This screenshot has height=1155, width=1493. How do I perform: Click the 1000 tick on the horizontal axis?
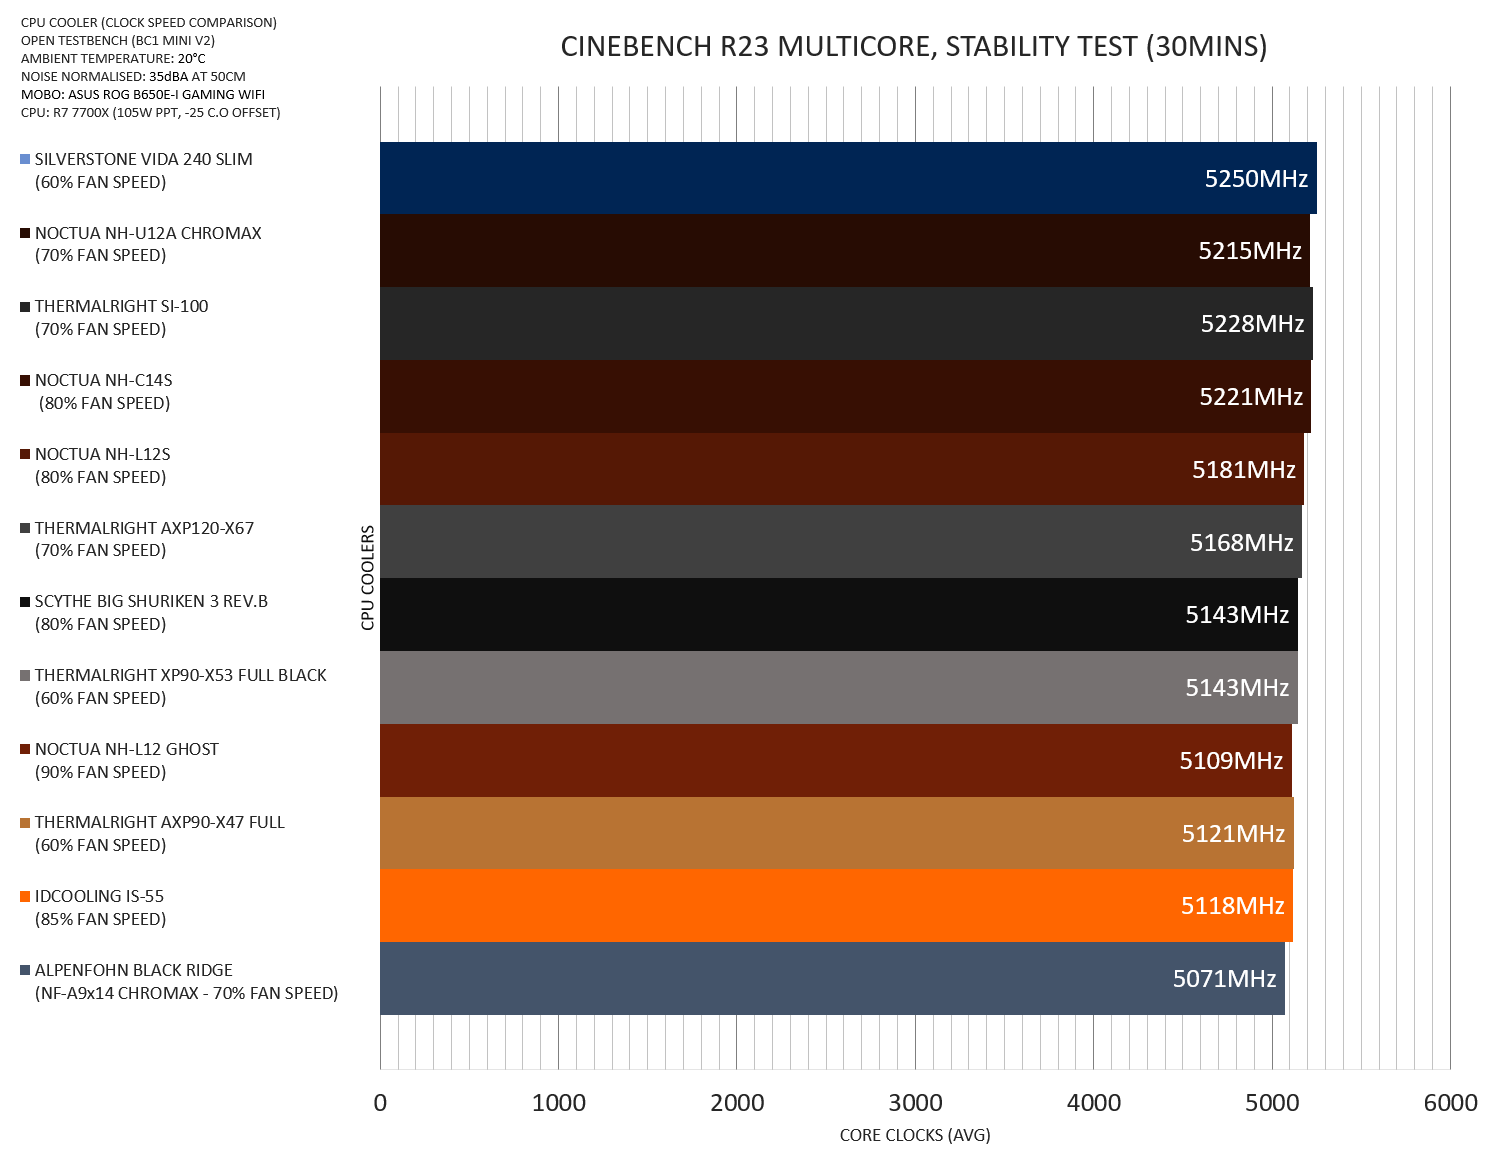pos(558,1103)
